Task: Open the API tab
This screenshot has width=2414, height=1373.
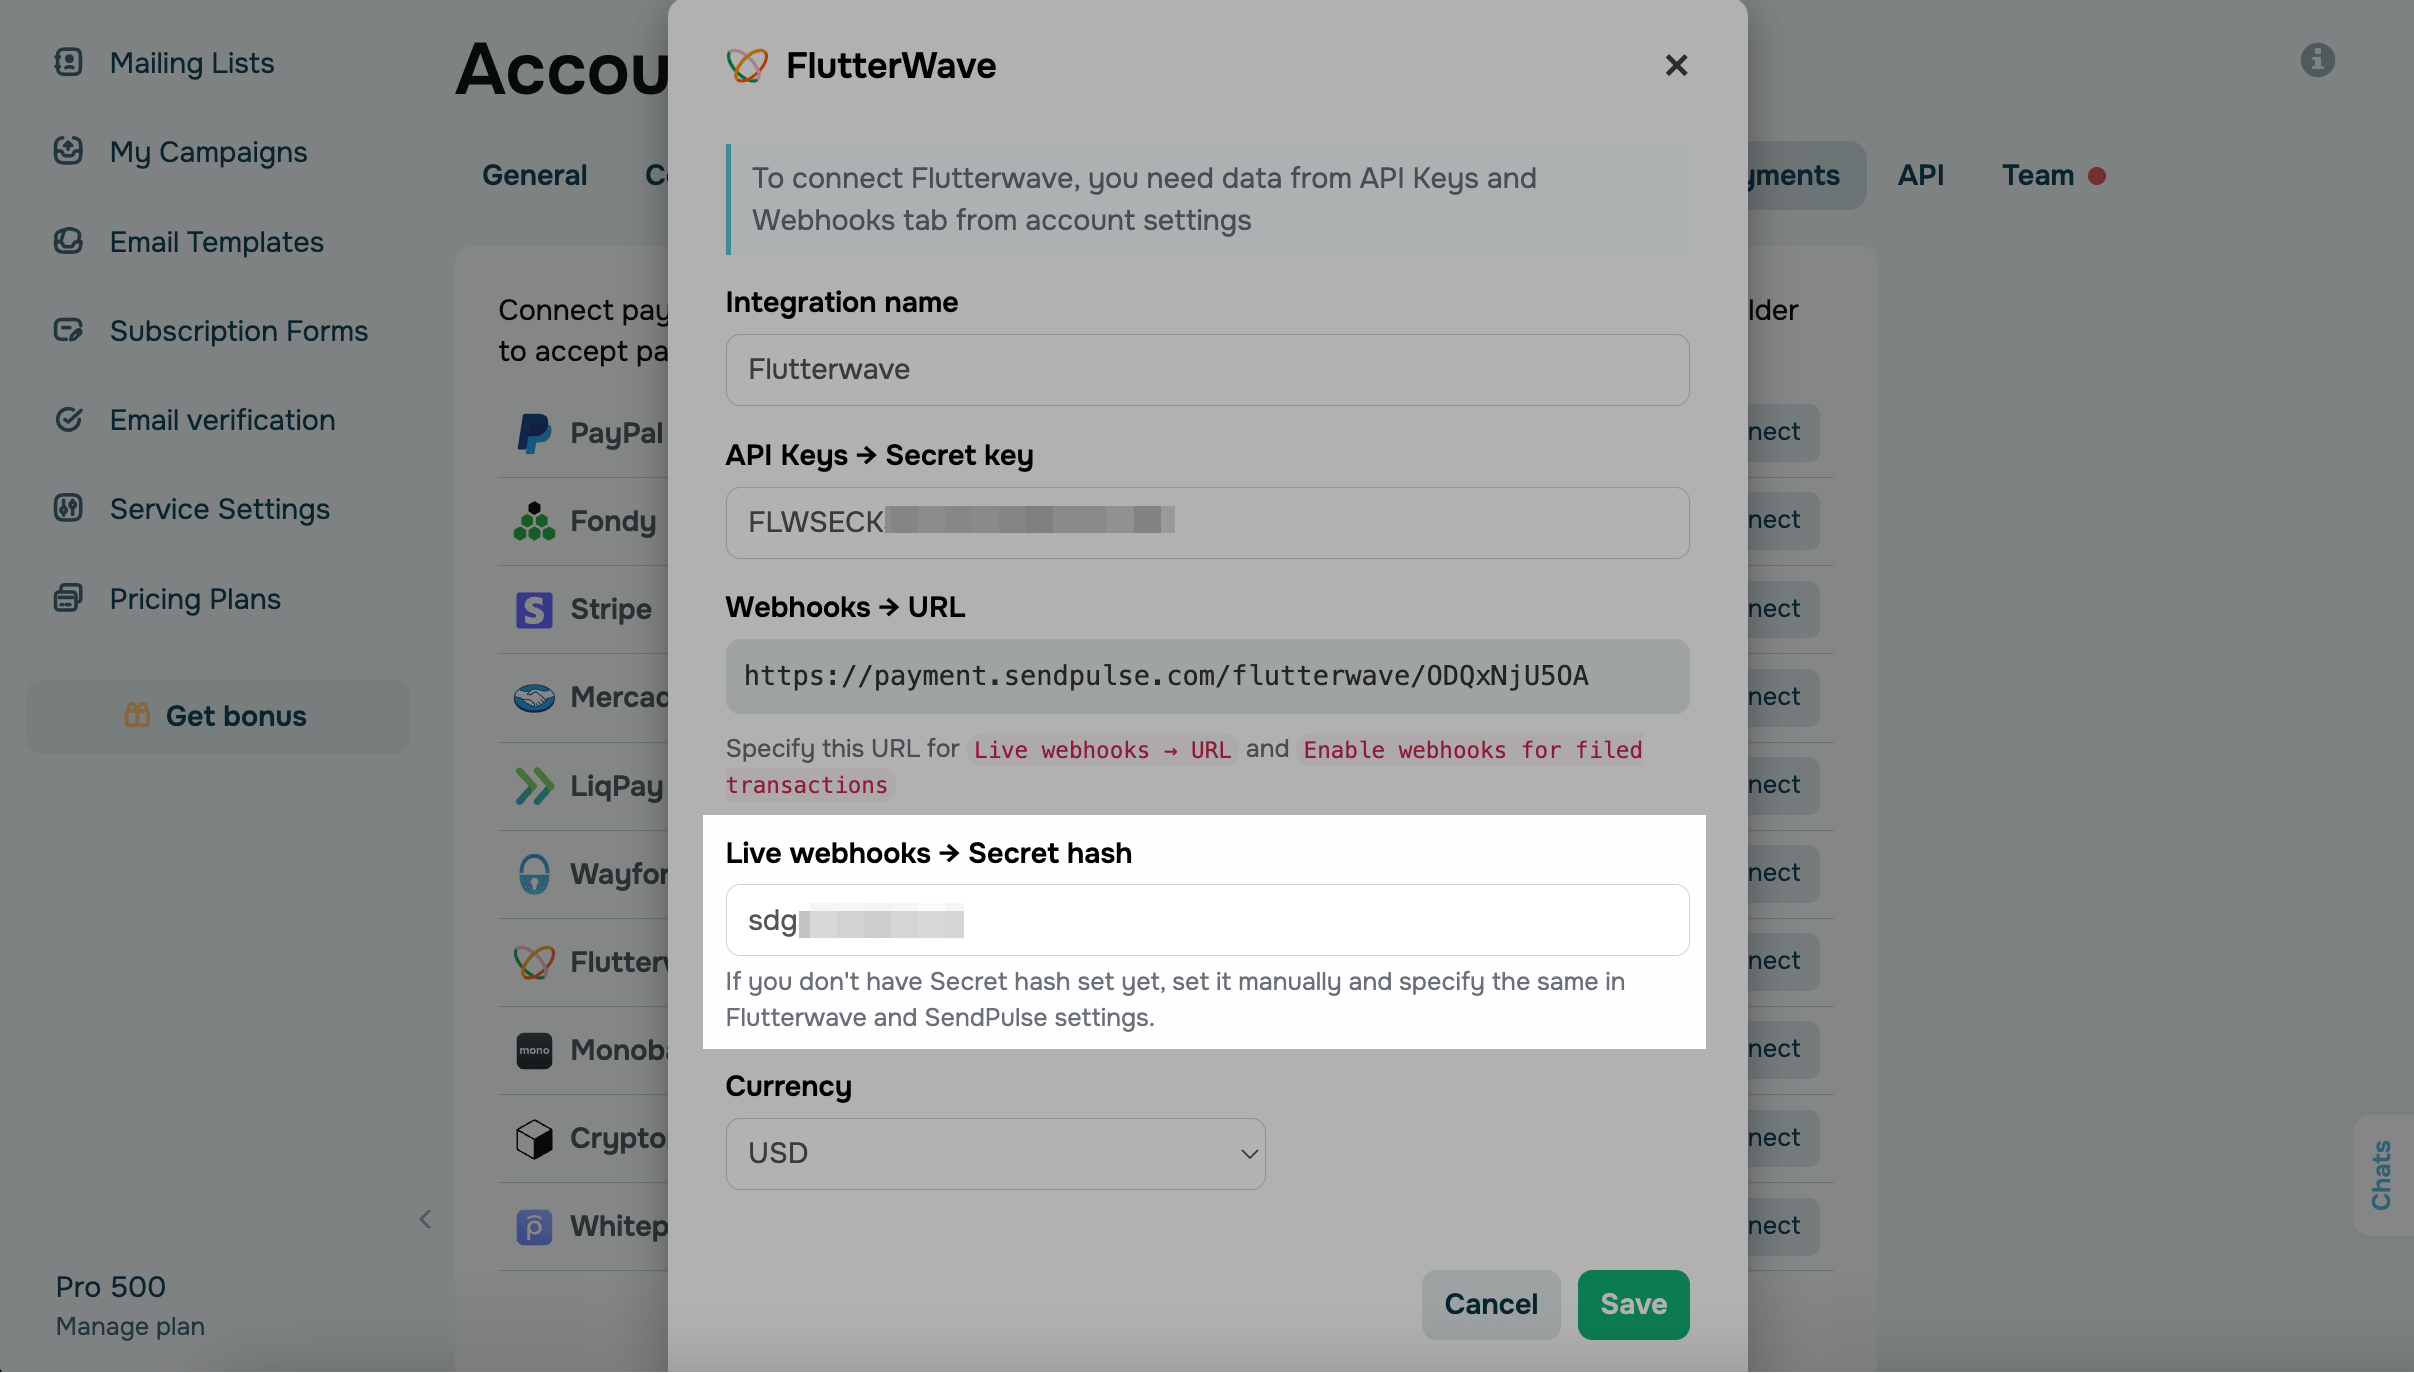Action: (1920, 175)
